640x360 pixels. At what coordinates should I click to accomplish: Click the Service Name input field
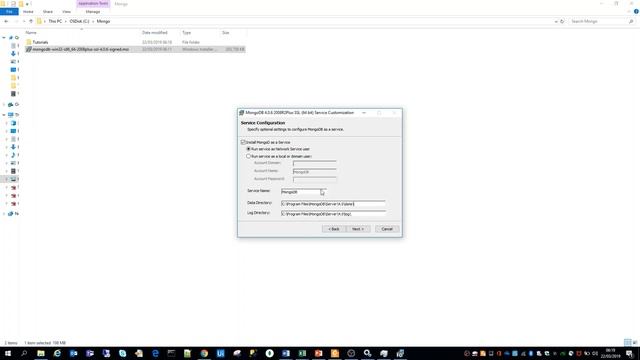(x=303, y=191)
